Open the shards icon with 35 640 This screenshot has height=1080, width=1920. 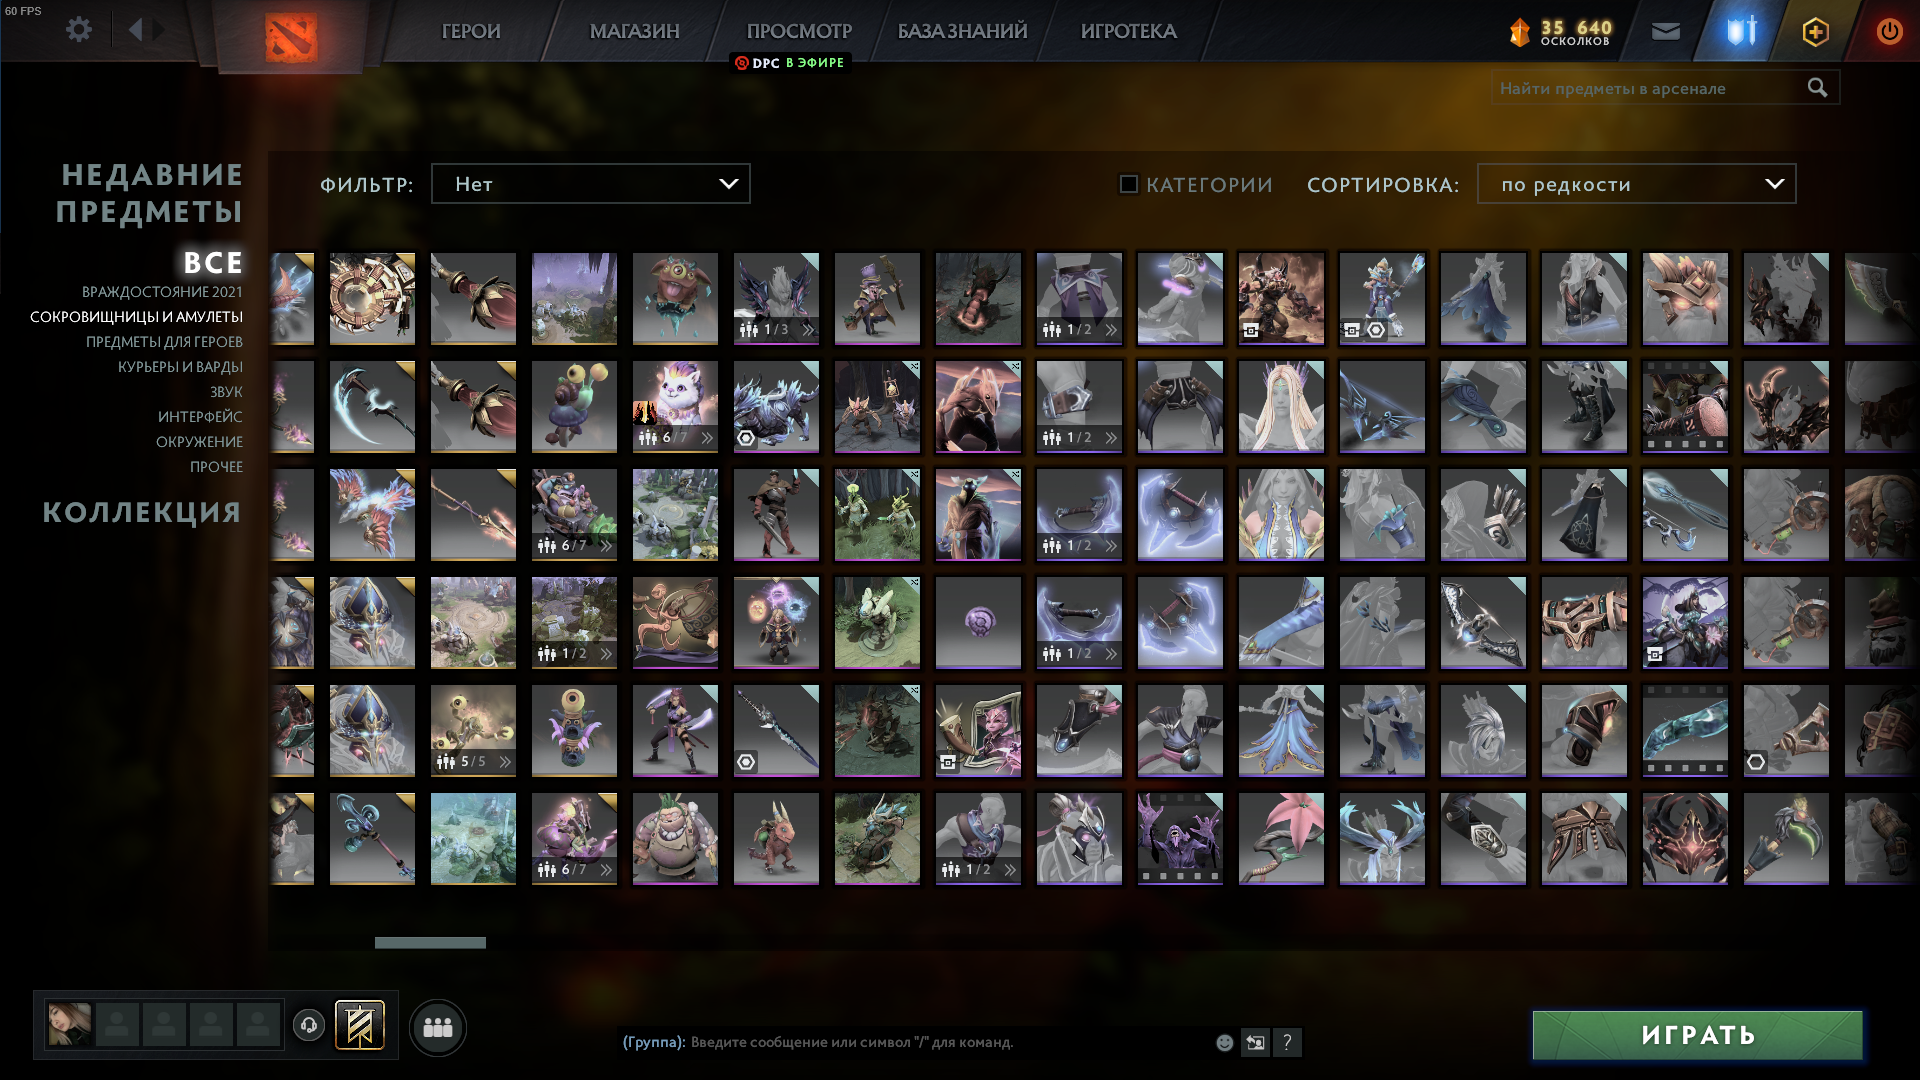pos(1519,32)
